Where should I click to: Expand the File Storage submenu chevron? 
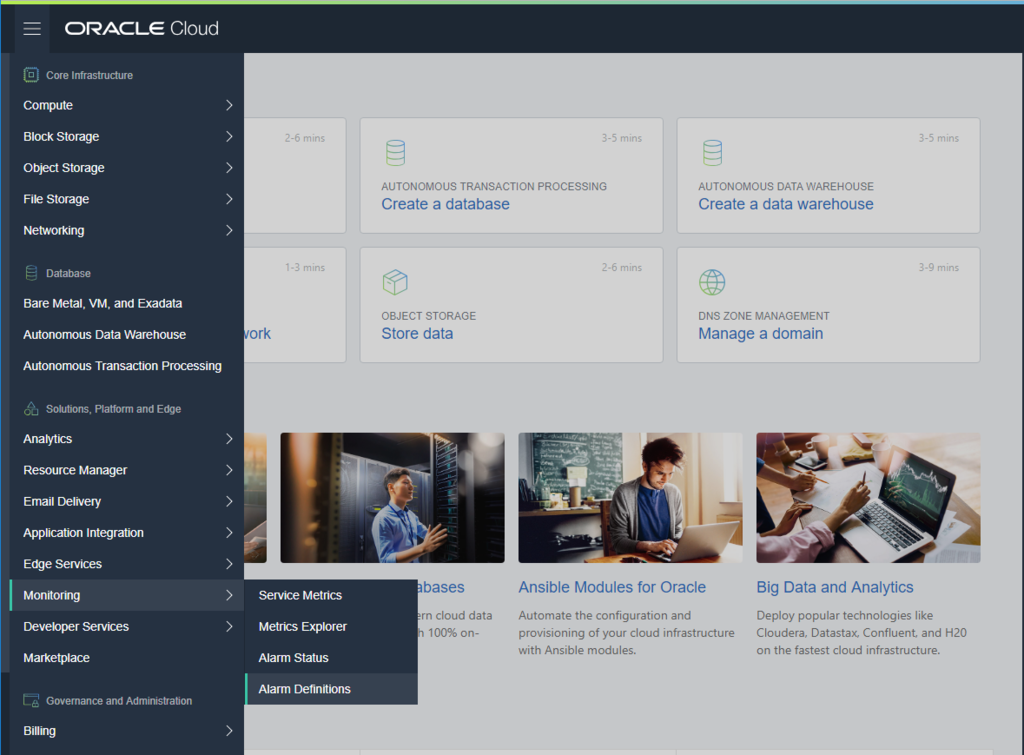pyautogui.click(x=229, y=199)
